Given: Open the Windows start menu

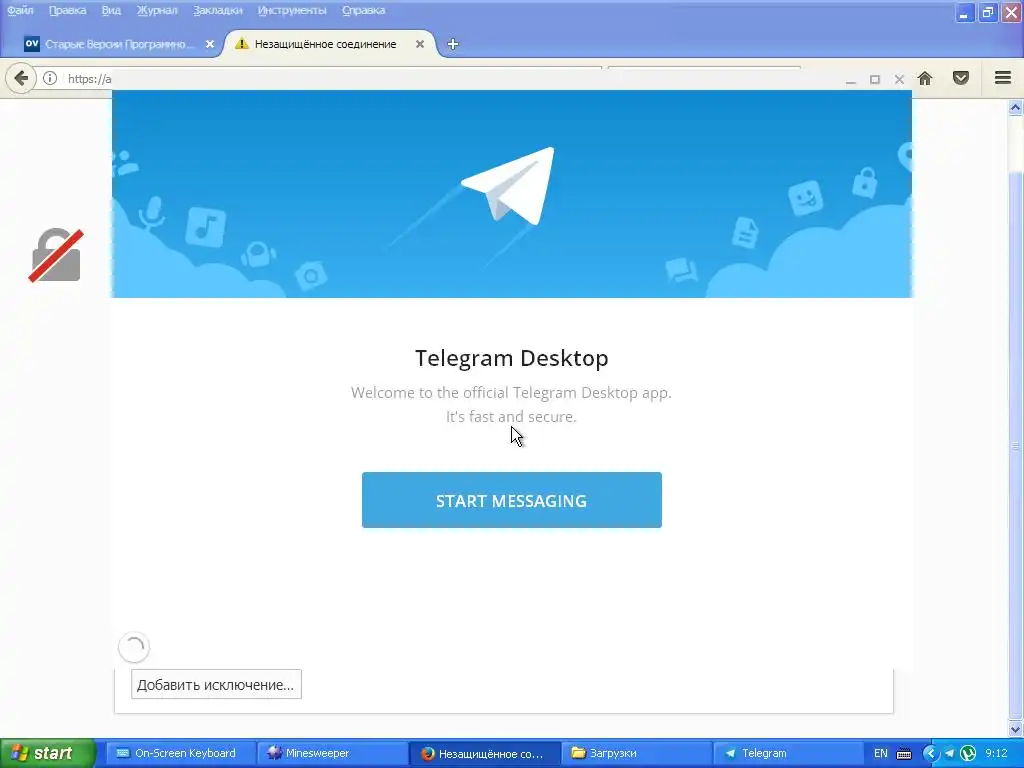Looking at the screenshot, I should [47, 753].
